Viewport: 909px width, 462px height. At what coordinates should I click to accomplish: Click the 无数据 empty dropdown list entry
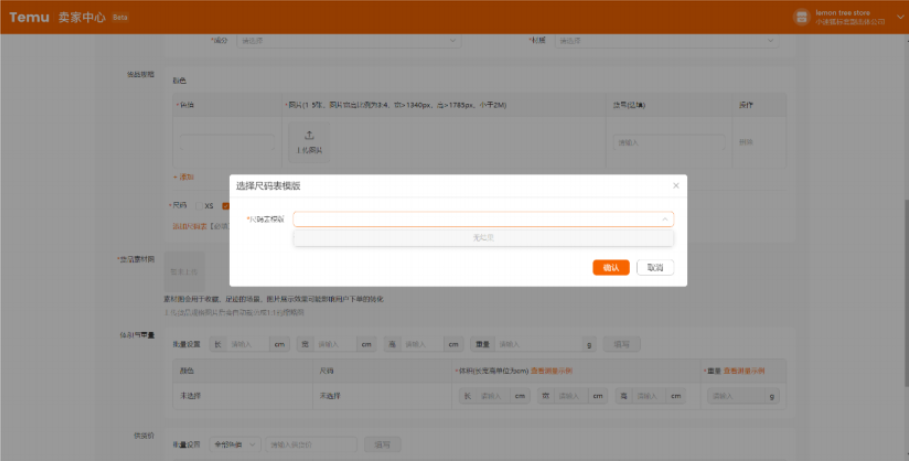[x=483, y=238]
